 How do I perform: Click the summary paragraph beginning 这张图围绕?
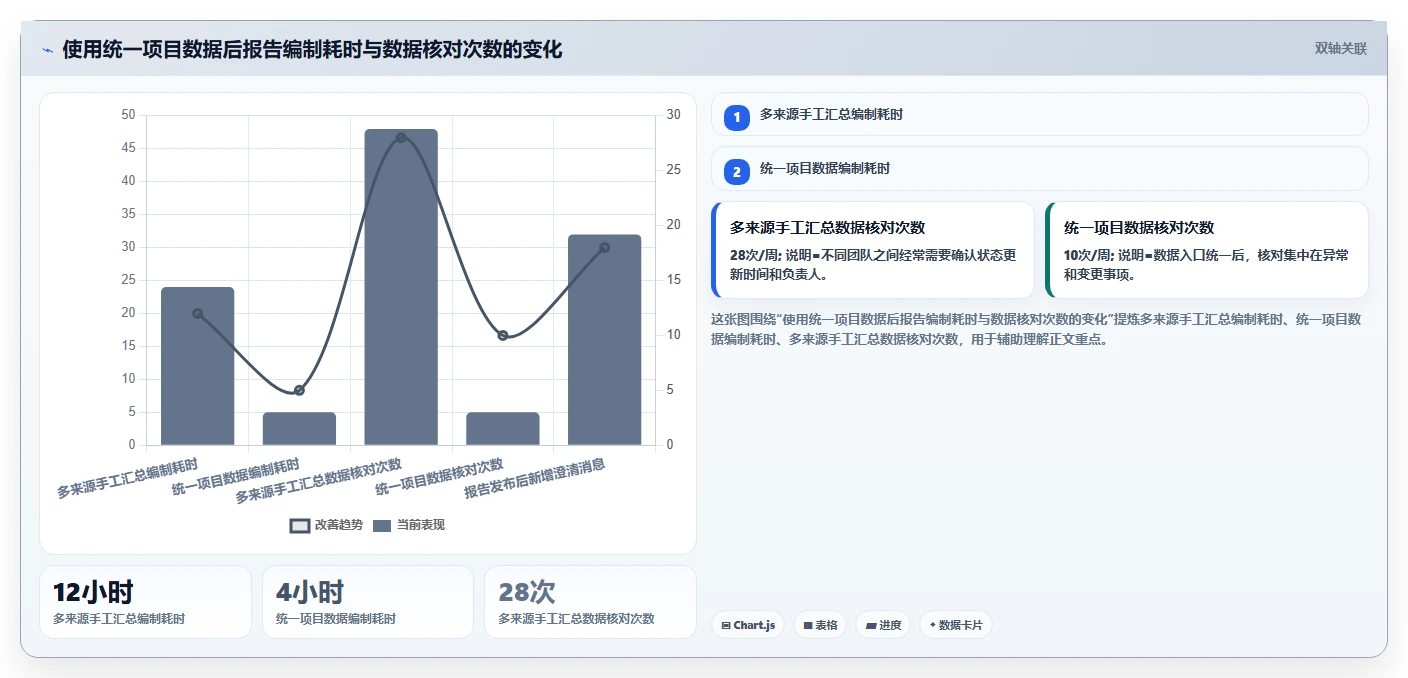pos(1036,329)
